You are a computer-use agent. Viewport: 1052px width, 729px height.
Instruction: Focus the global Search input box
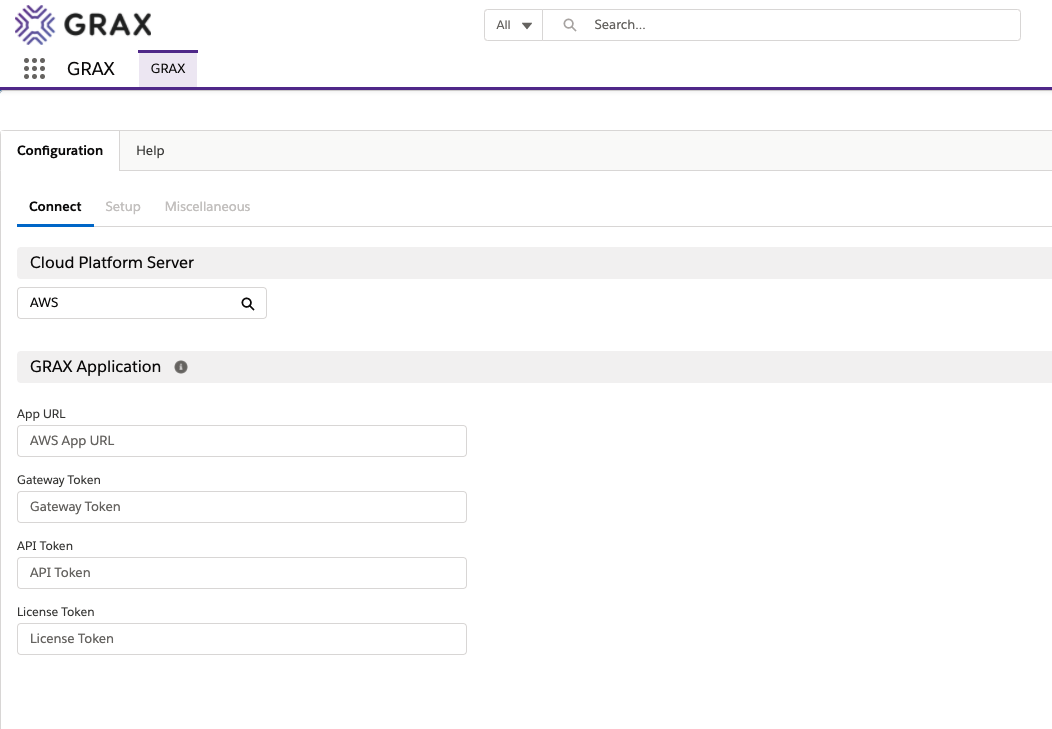pyautogui.click(x=782, y=25)
